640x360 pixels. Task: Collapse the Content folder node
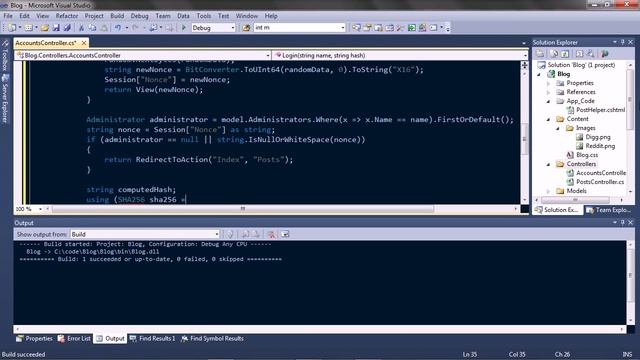(x=549, y=119)
